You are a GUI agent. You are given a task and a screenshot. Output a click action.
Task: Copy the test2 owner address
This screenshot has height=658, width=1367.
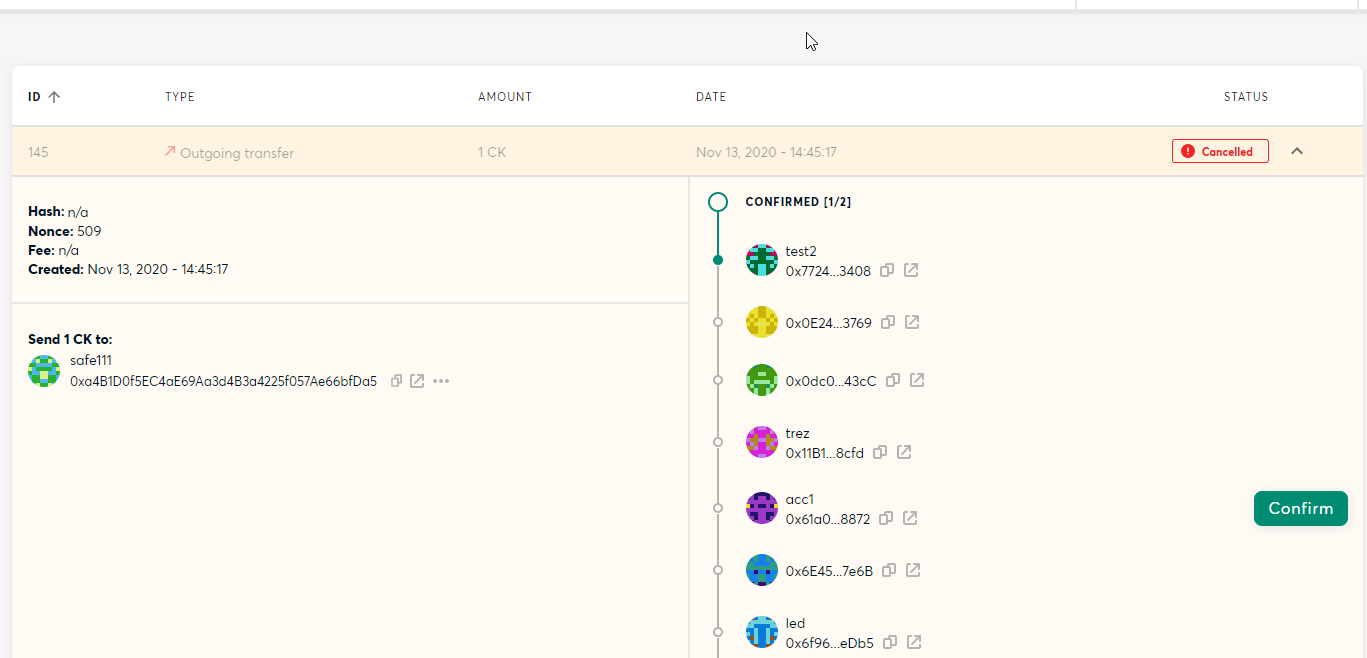[887, 270]
